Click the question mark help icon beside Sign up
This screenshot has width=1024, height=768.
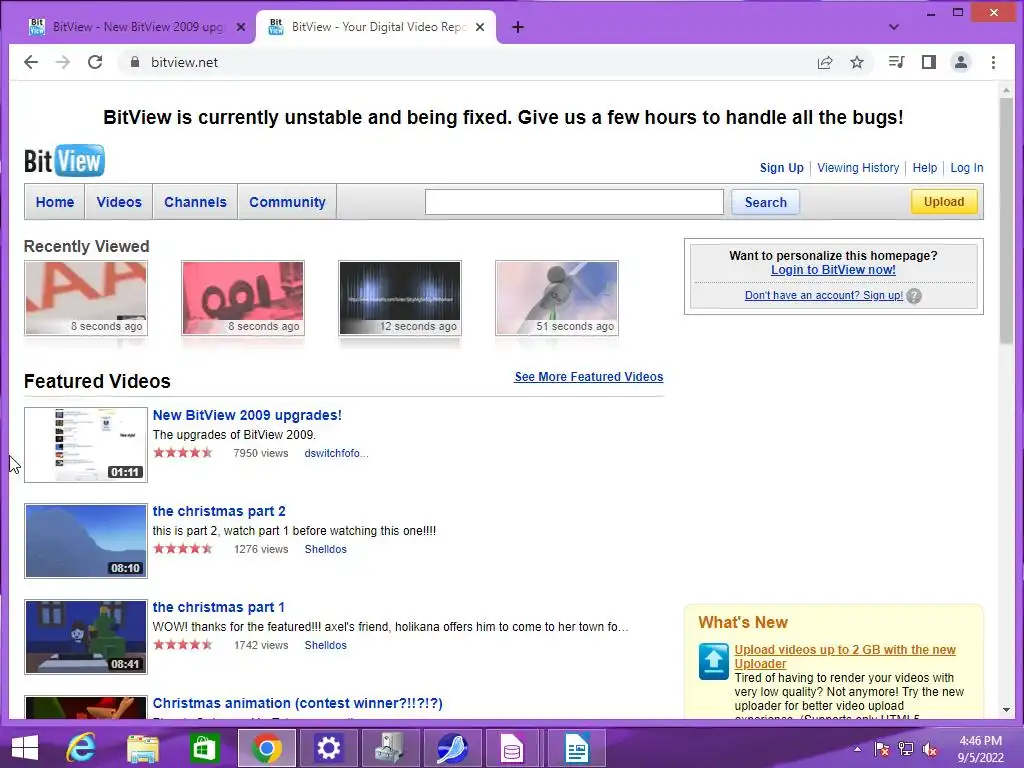coord(914,296)
